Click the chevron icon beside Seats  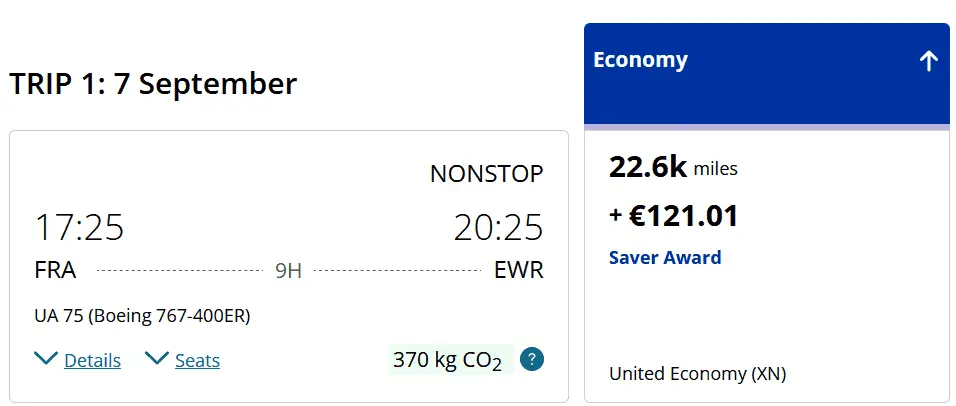pos(157,359)
